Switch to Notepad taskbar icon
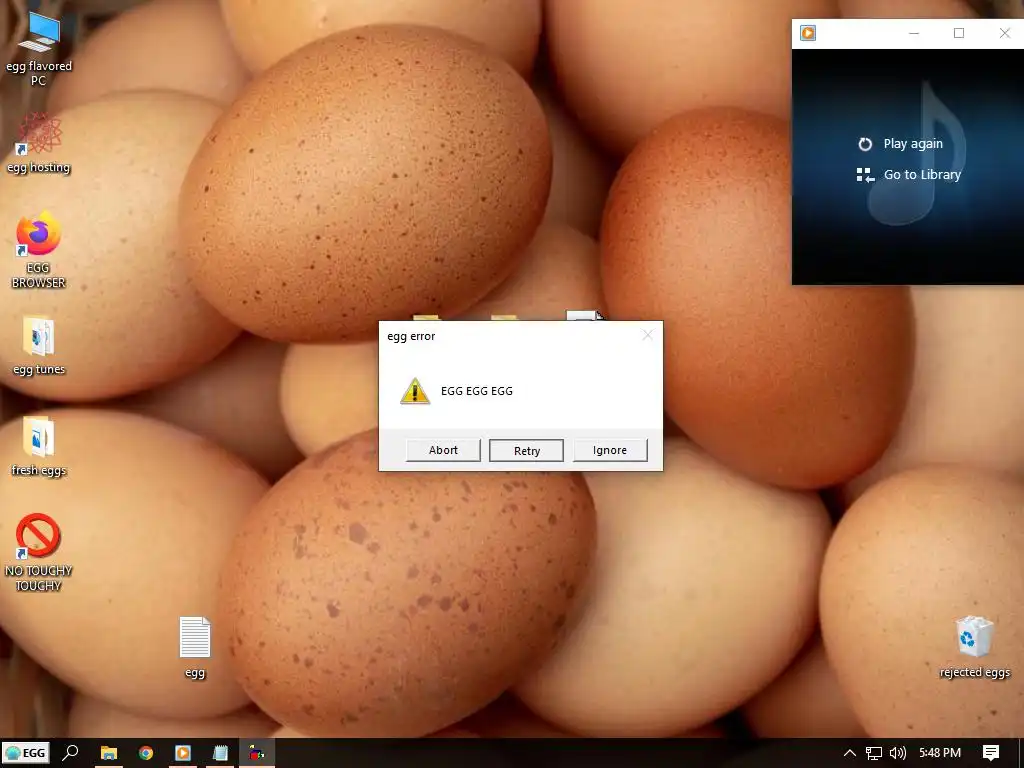The image size is (1024, 768). (220, 753)
